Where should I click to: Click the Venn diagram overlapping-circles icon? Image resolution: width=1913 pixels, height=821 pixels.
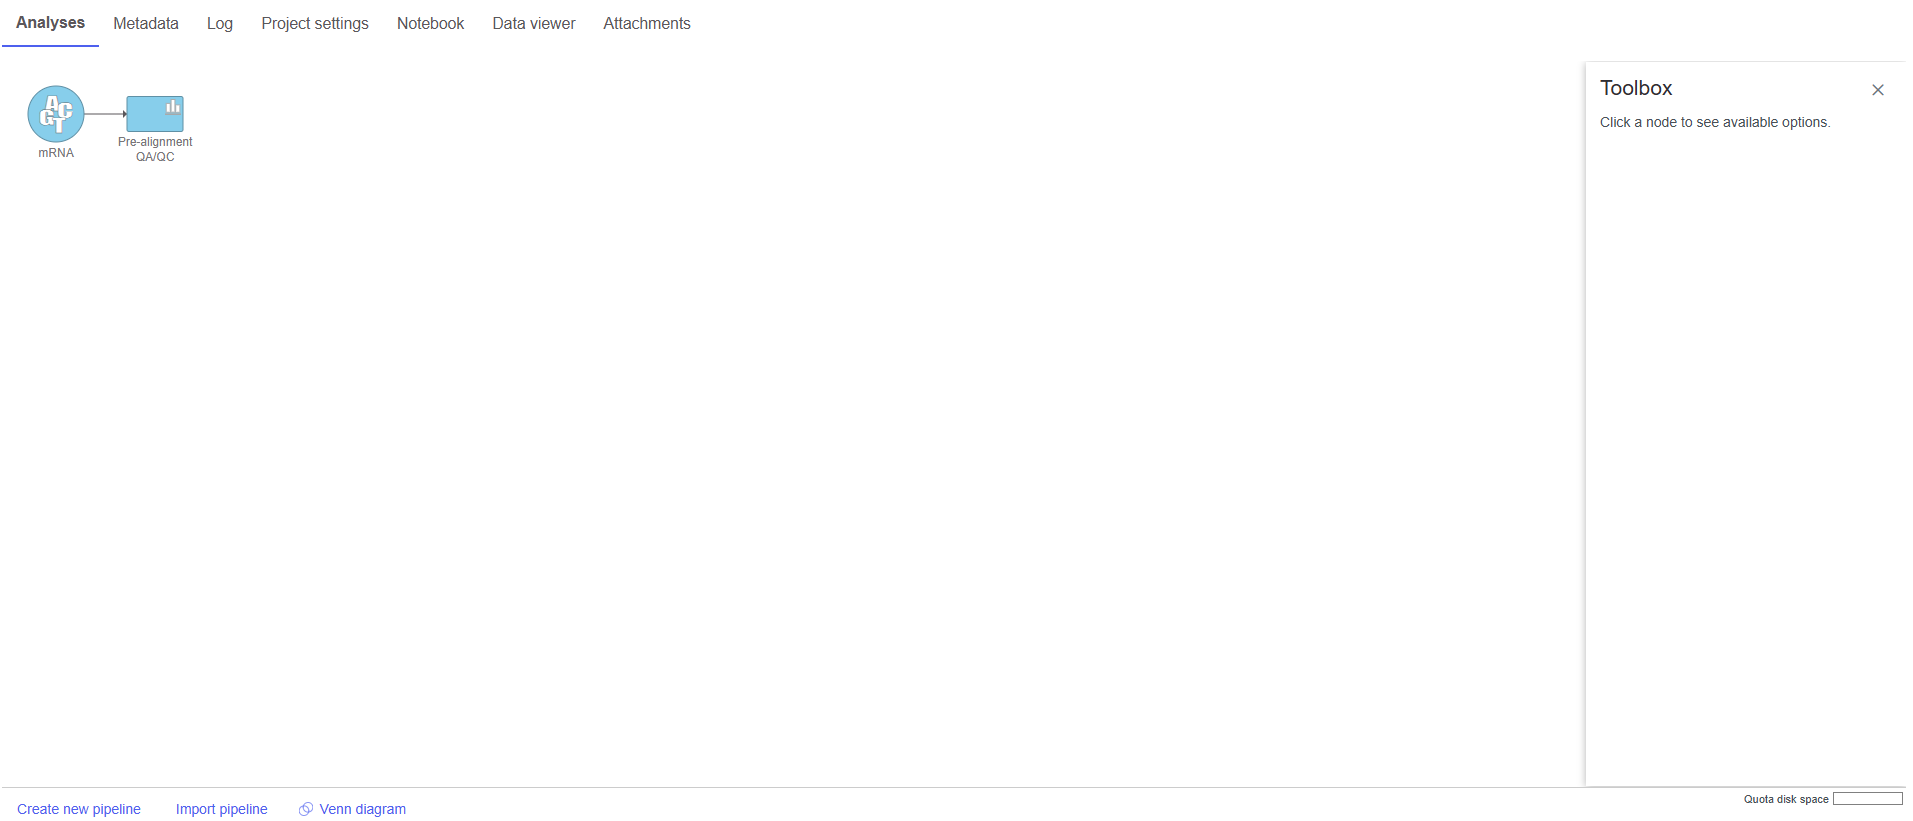click(x=306, y=809)
